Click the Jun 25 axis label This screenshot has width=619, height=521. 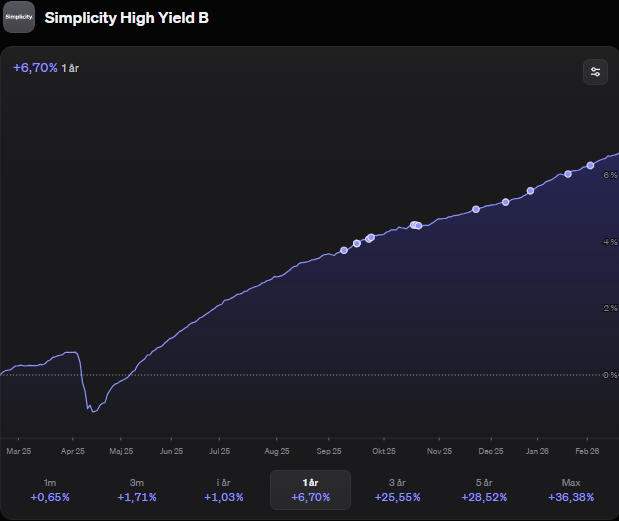point(171,451)
